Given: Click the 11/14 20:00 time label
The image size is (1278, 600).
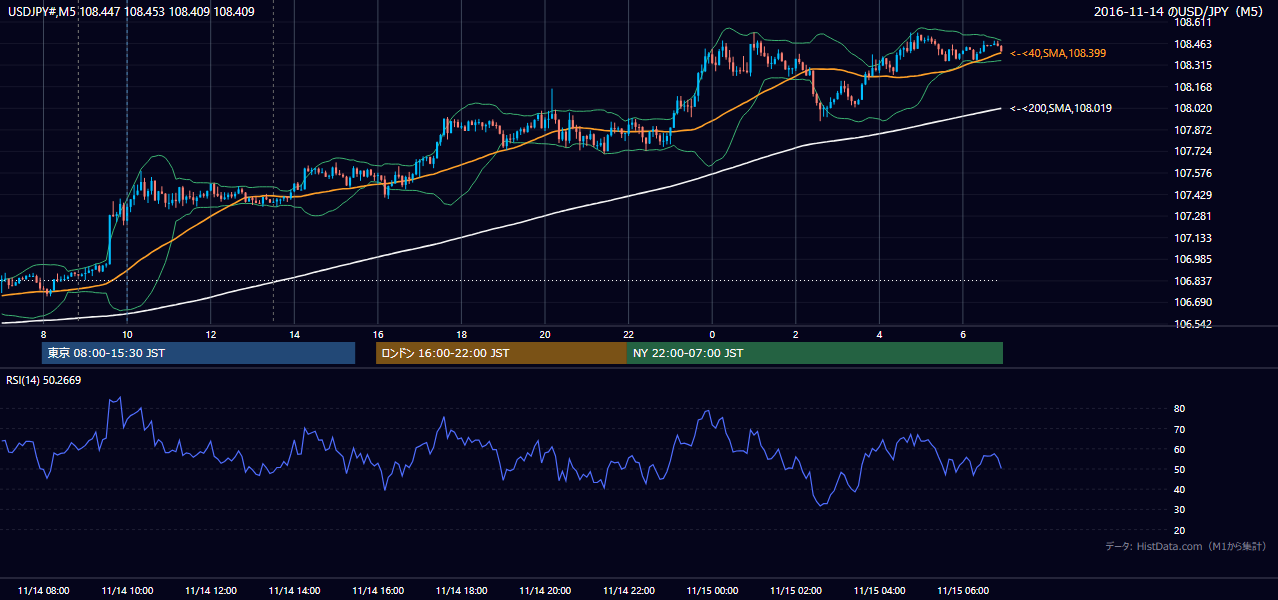Looking at the screenshot, I should [545, 591].
